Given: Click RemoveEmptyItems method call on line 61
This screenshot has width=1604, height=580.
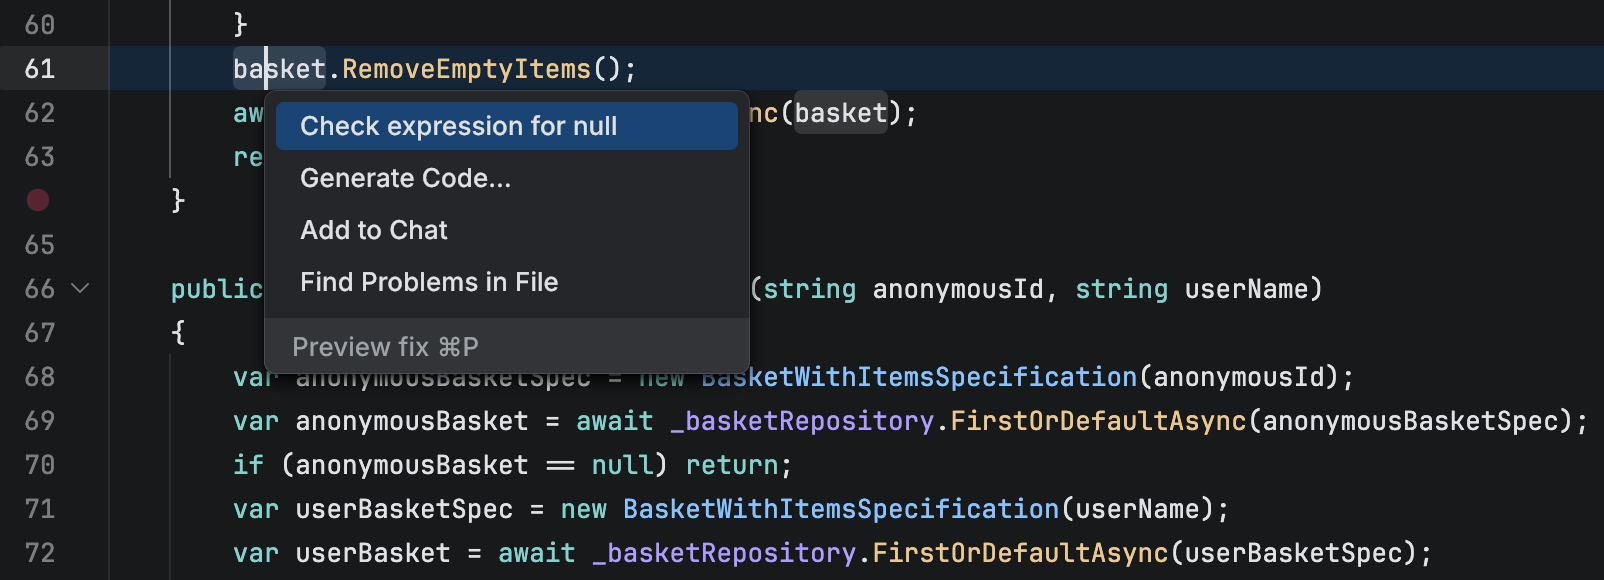Looking at the screenshot, I should 466,69.
